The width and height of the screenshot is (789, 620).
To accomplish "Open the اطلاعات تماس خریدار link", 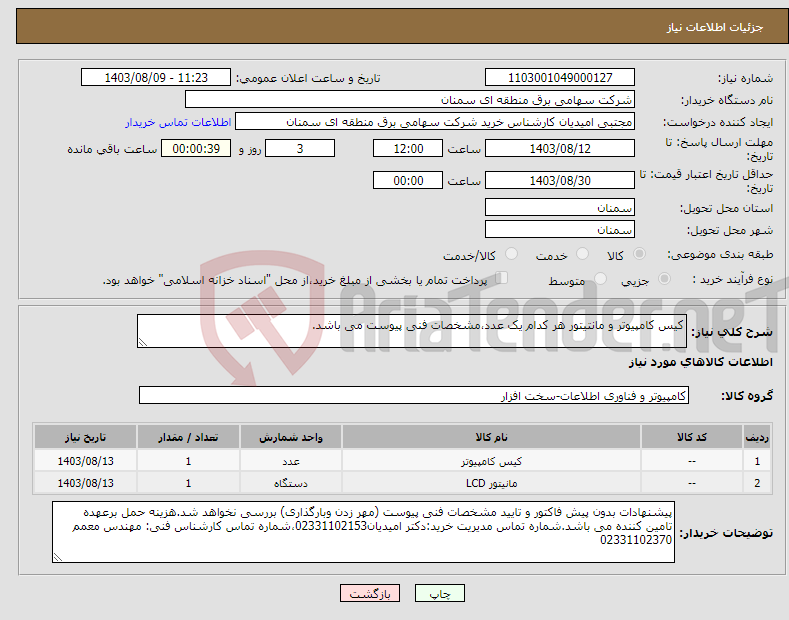I will click(178, 122).
